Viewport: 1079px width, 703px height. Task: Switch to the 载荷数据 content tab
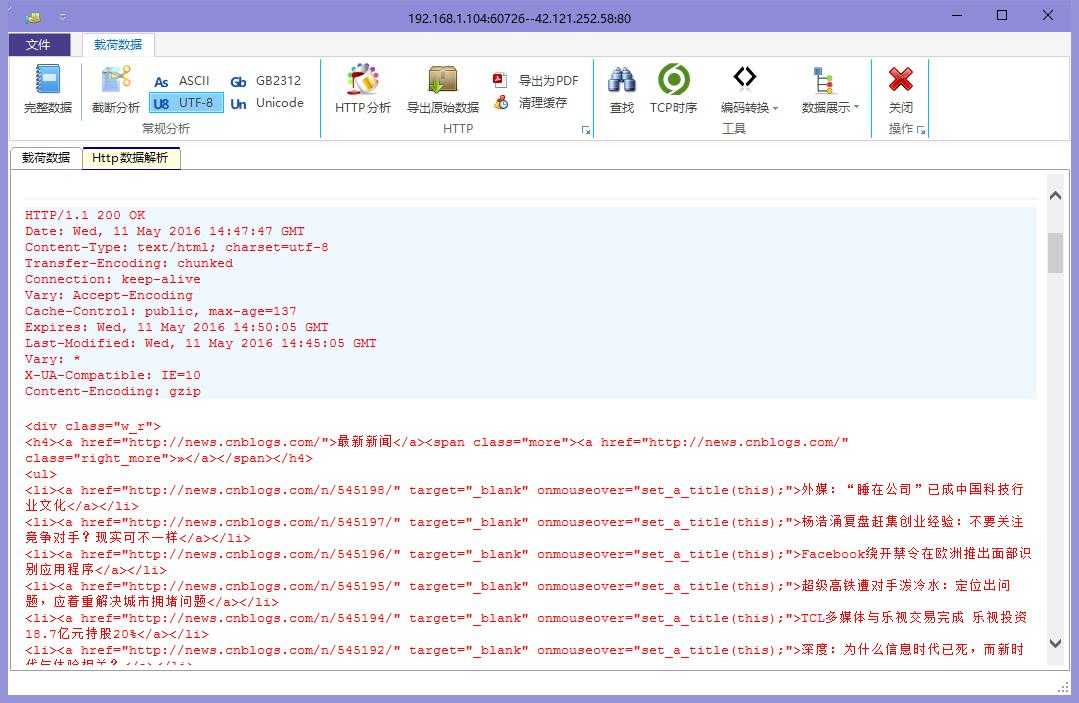coord(46,158)
